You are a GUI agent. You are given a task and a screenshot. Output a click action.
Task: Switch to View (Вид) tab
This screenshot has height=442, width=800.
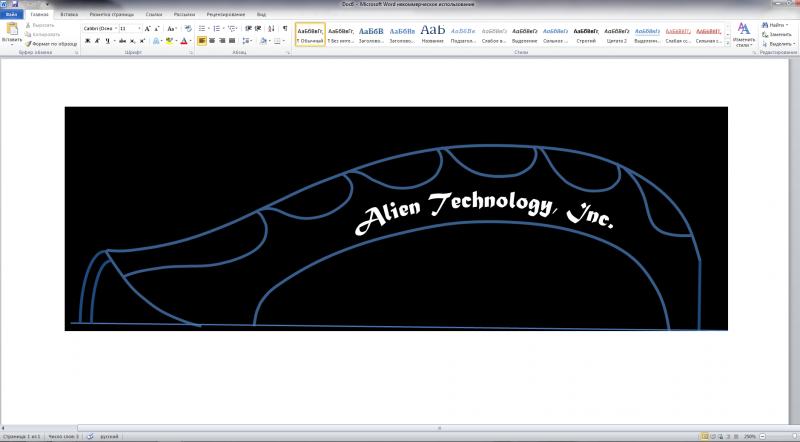tap(261, 14)
